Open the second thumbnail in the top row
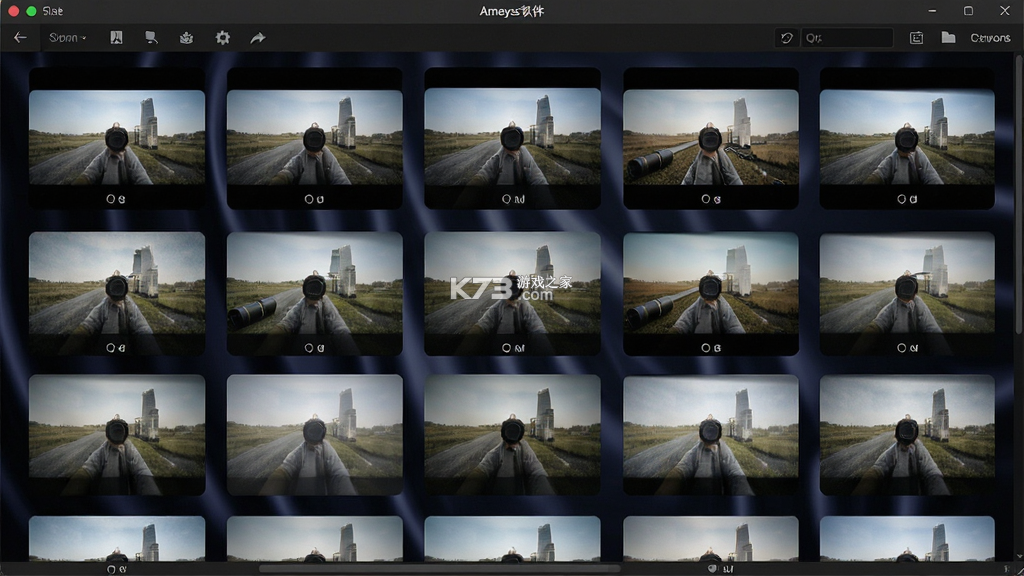1024x576 pixels. (315, 137)
